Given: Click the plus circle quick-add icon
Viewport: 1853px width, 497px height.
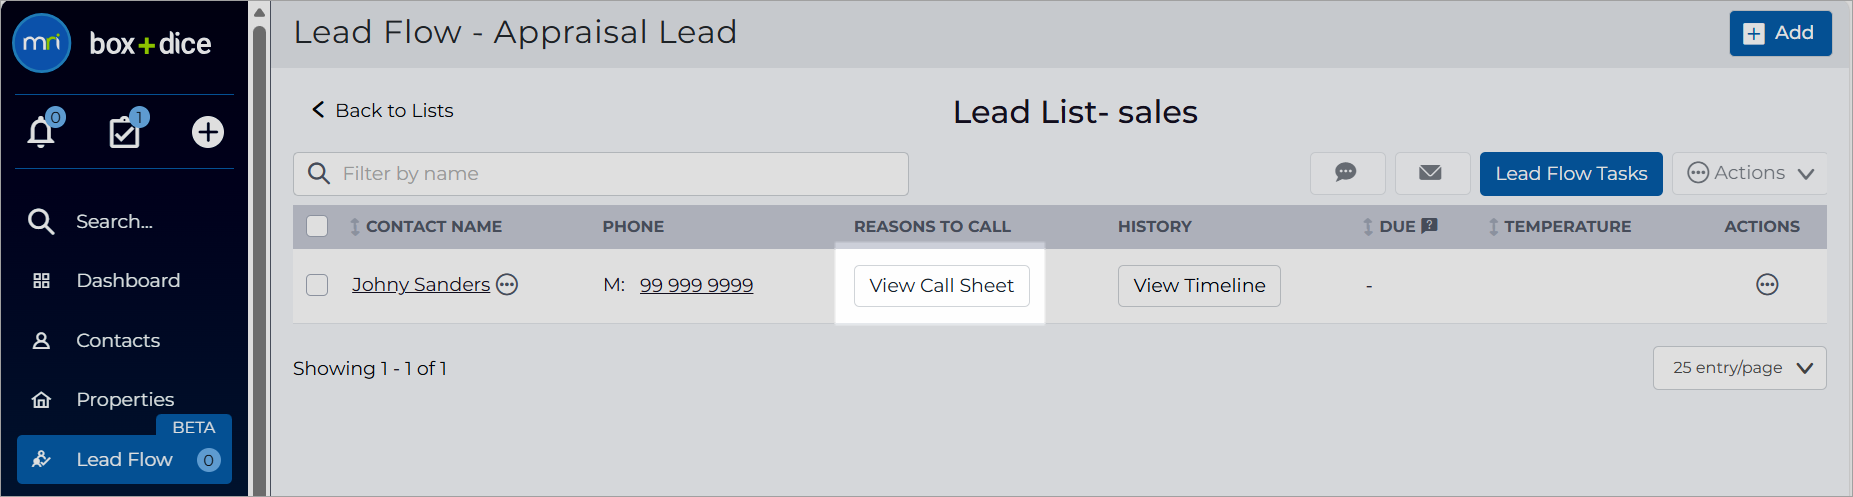Looking at the screenshot, I should click(x=208, y=132).
